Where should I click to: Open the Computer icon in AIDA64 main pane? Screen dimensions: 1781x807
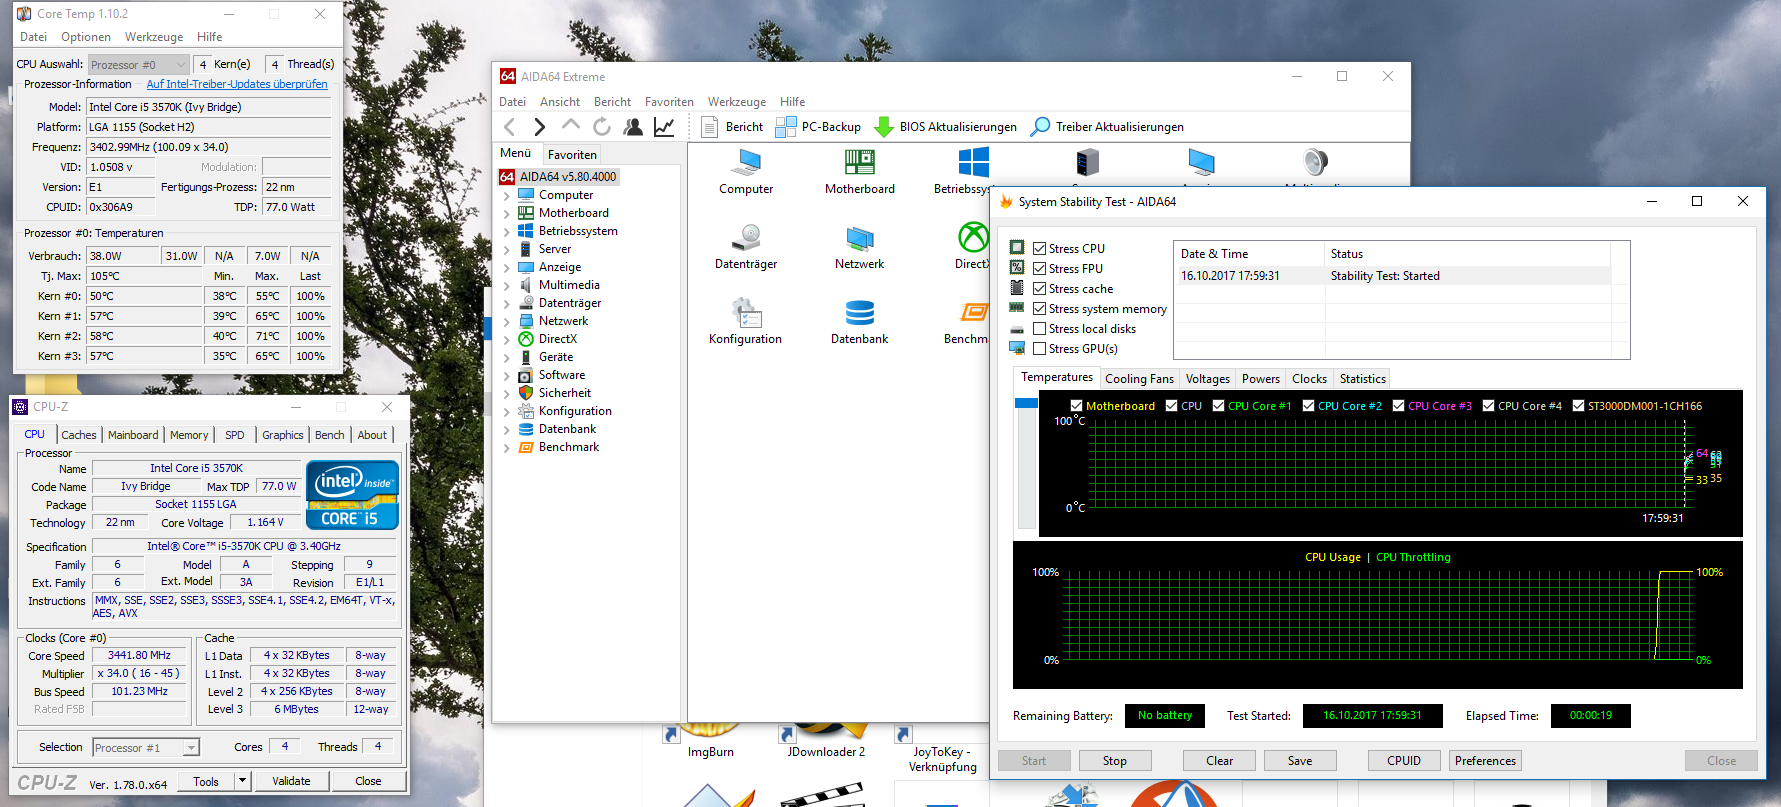click(x=746, y=172)
